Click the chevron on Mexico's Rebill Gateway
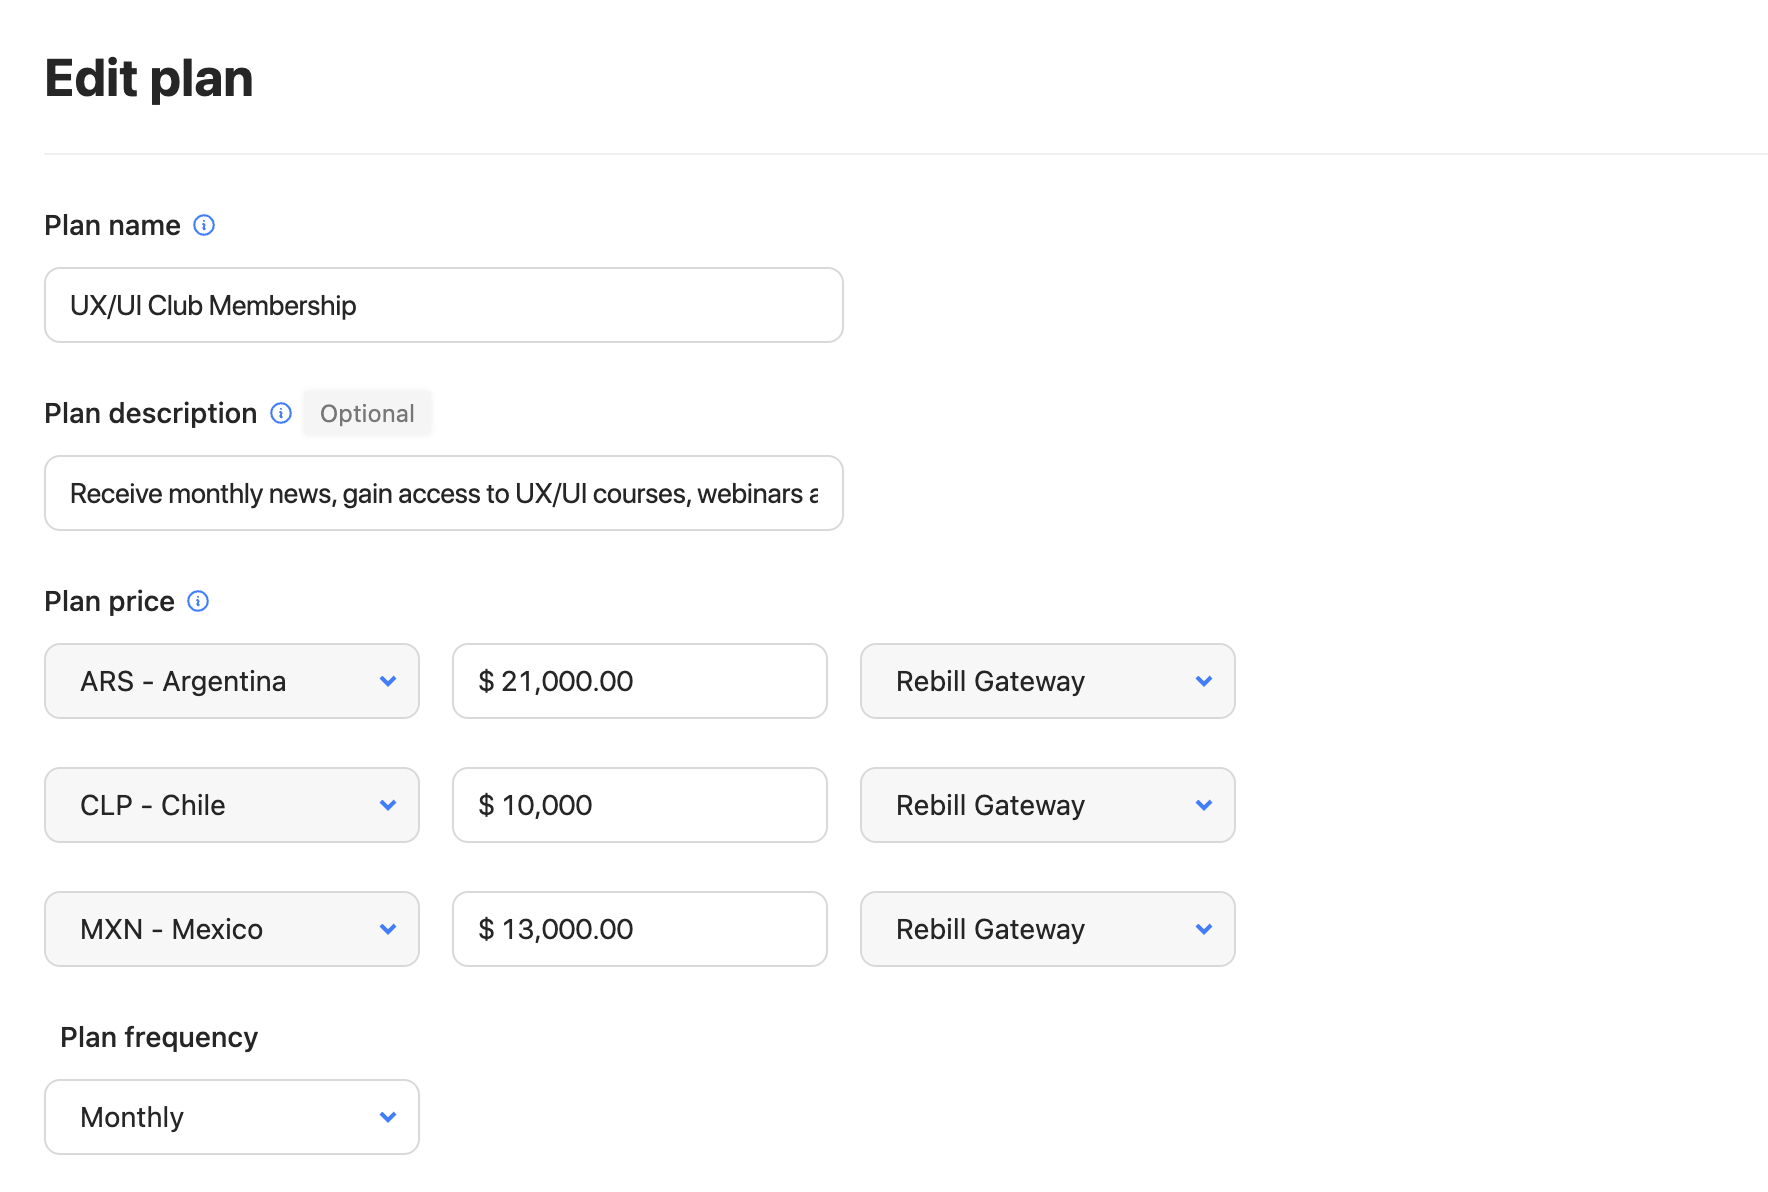This screenshot has height=1192, width=1768. (x=1204, y=929)
